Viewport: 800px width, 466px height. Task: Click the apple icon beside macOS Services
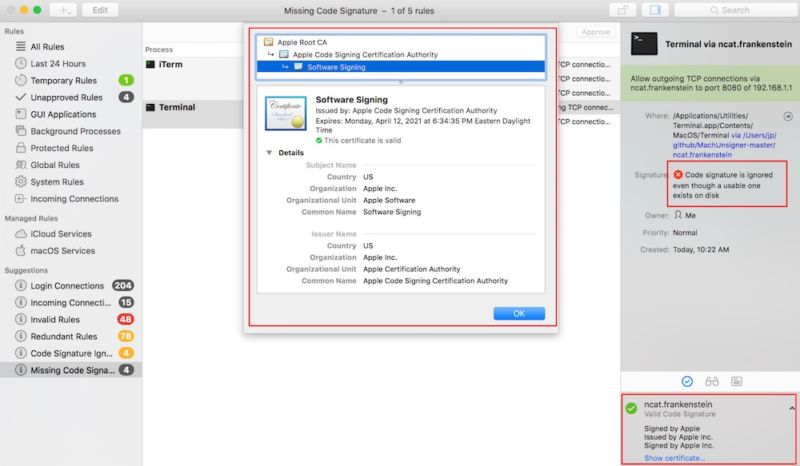(x=20, y=250)
